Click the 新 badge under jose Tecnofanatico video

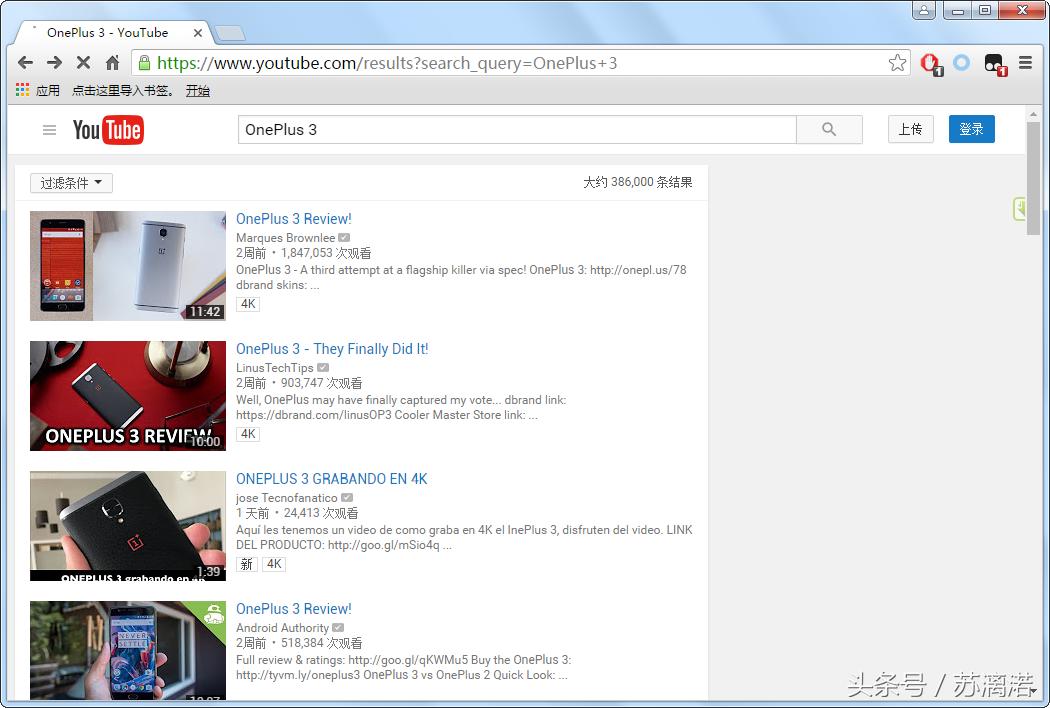click(246, 564)
